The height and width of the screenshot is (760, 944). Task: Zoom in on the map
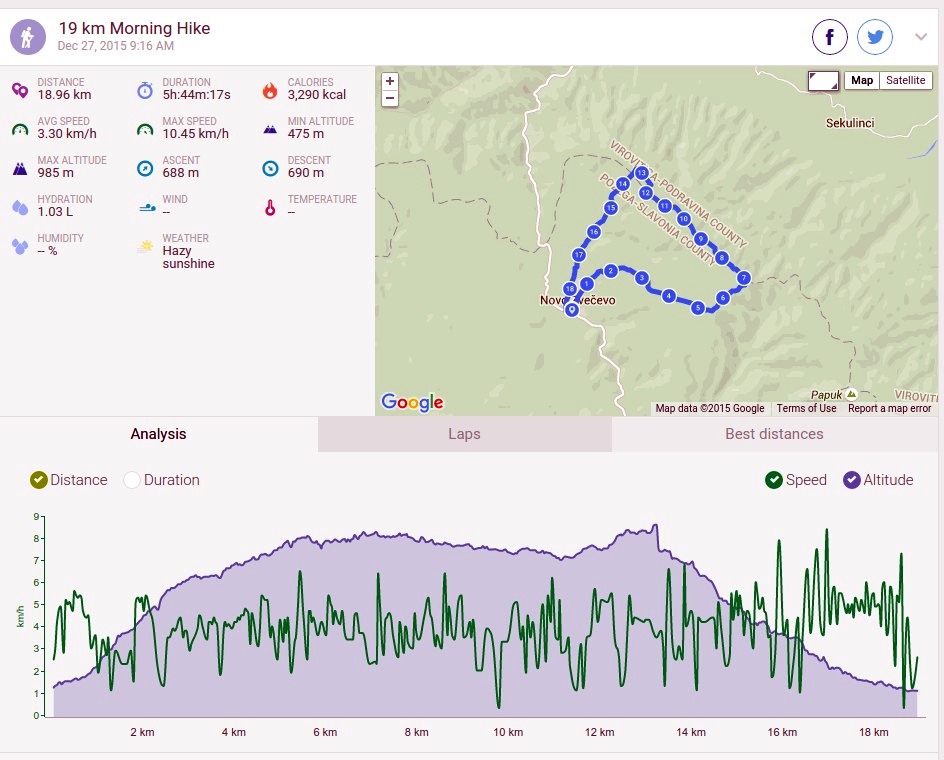pyautogui.click(x=390, y=81)
